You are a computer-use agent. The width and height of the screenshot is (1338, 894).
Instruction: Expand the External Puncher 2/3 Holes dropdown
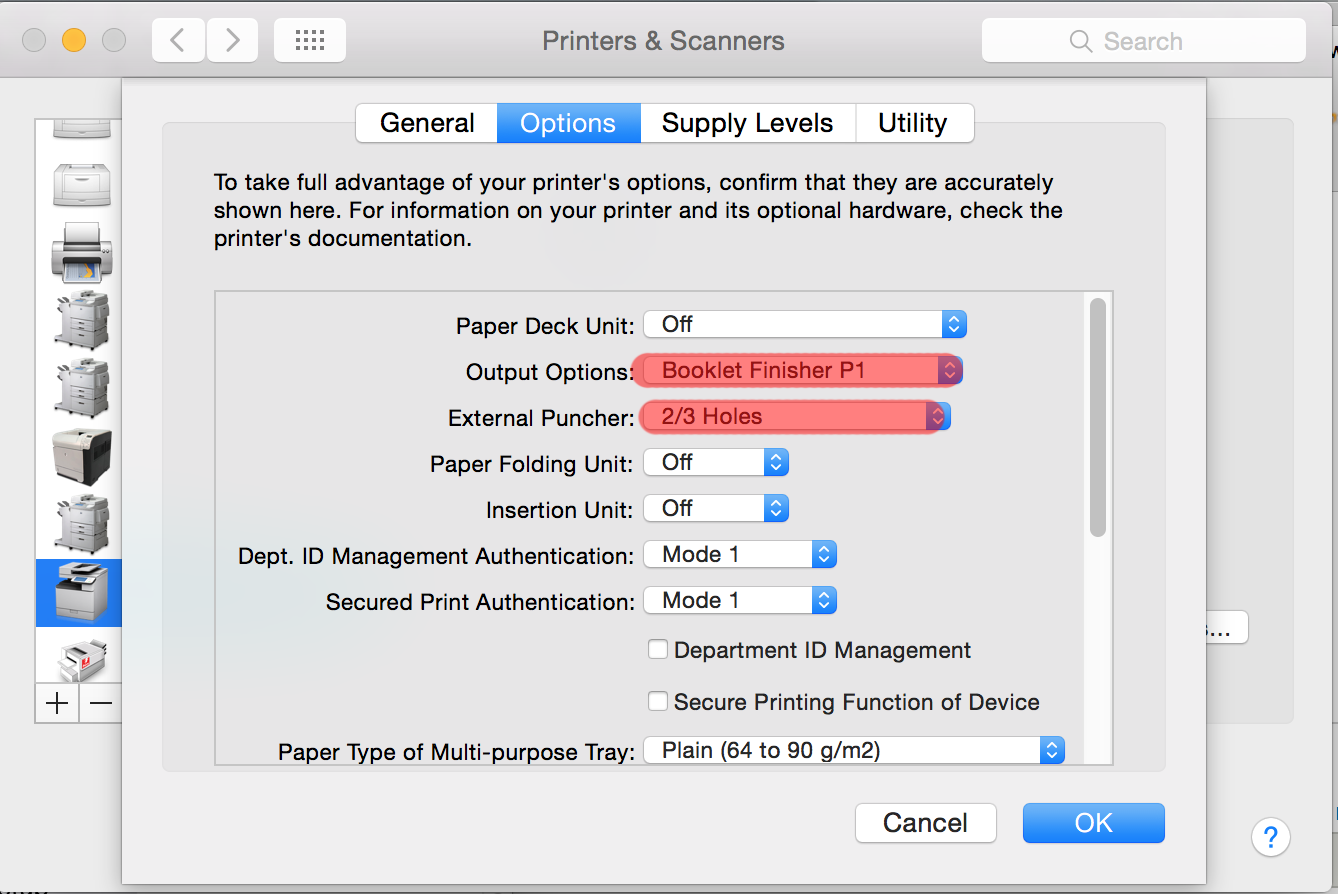click(x=796, y=416)
